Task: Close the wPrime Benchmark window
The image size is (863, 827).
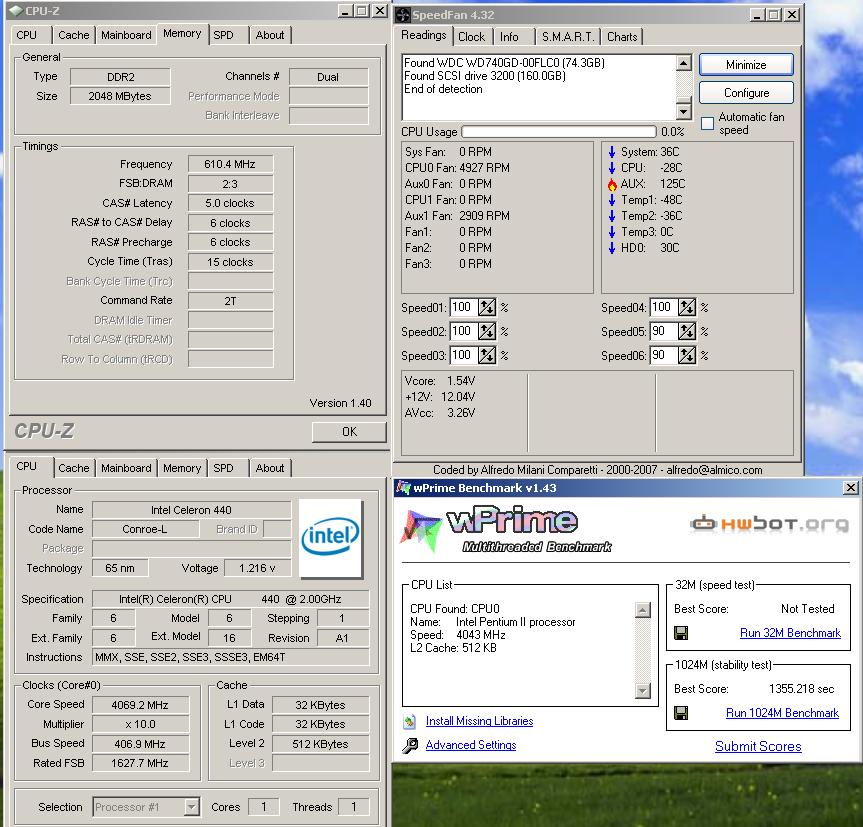Action: [x=850, y=488]
